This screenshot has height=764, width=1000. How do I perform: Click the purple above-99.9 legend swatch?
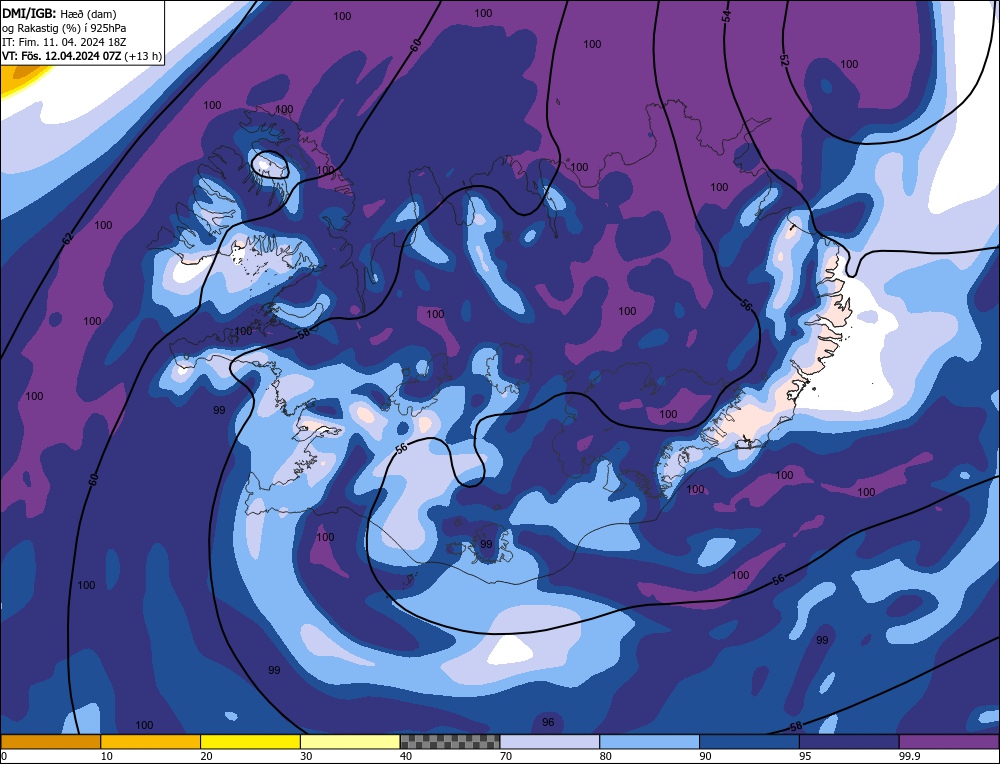point(949,741)
